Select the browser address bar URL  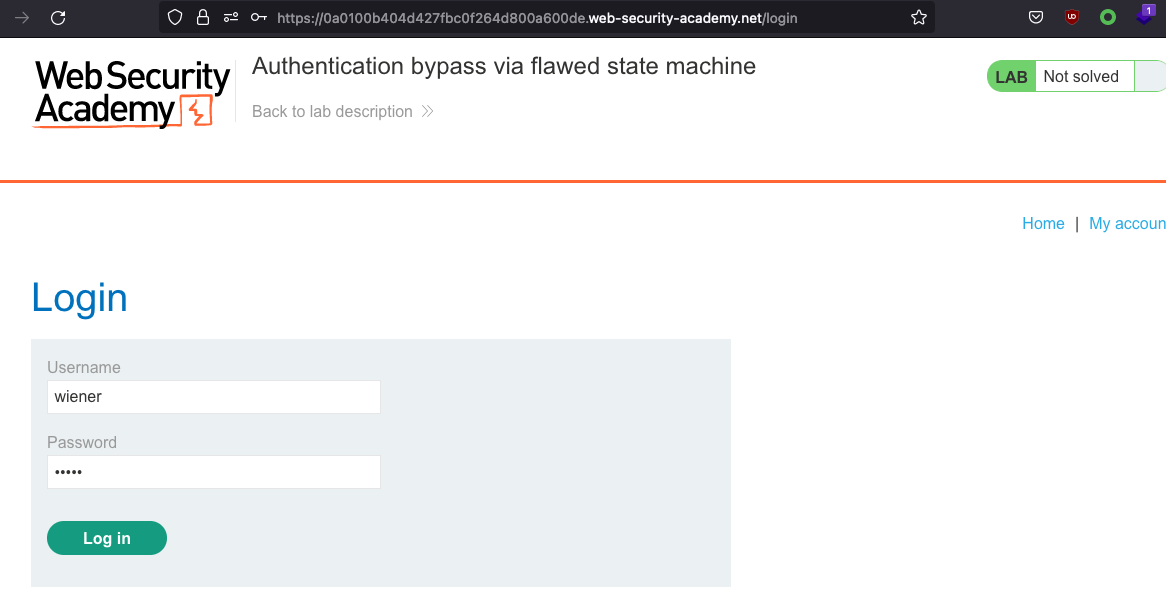537,17
